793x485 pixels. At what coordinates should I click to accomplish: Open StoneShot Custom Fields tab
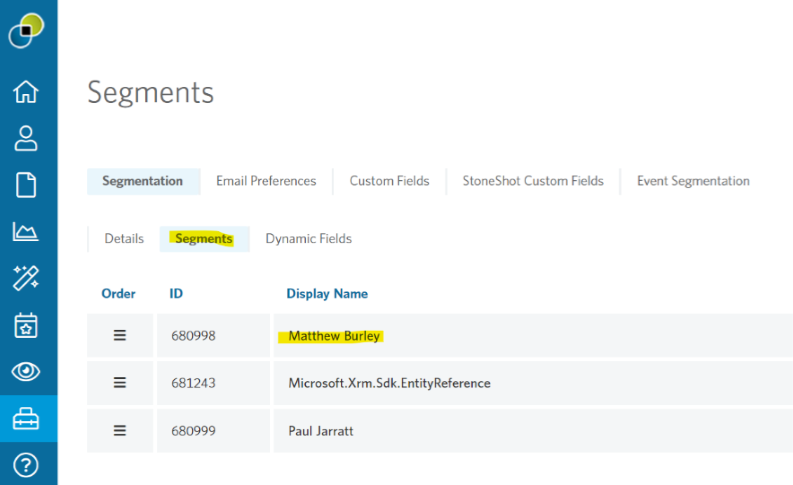533,181
